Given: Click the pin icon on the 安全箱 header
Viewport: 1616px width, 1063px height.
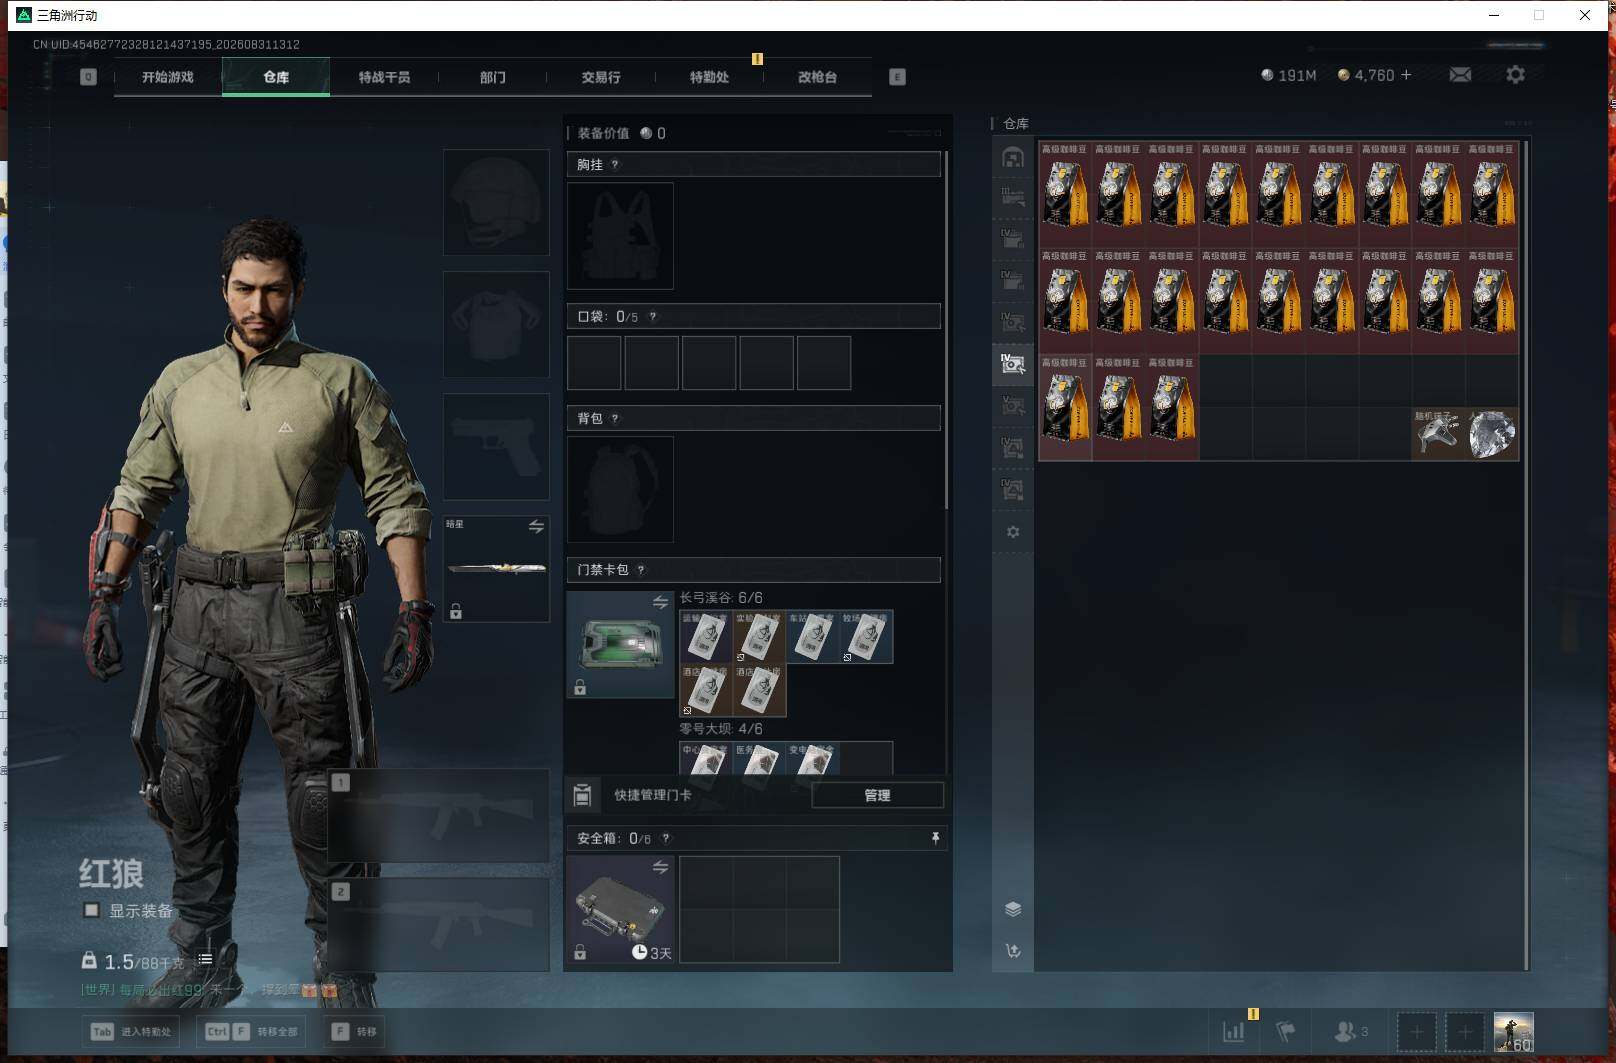Looking at the screenshot, I should pos(935,838).
